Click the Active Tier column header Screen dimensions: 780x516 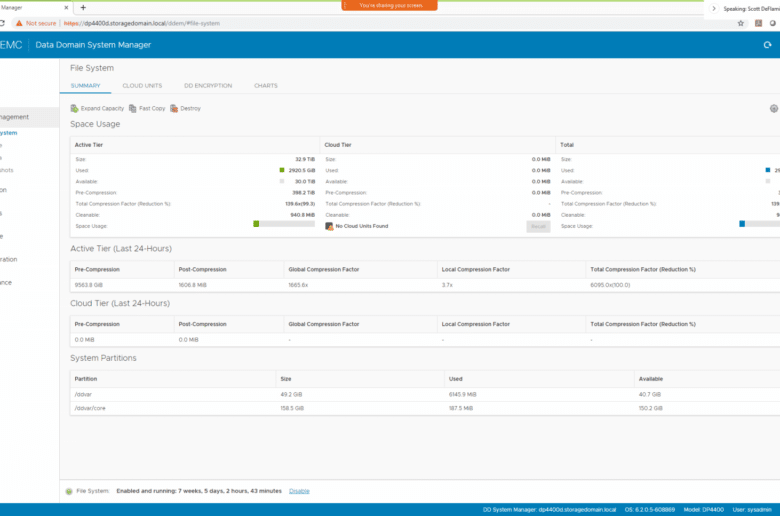coord(89,145)
